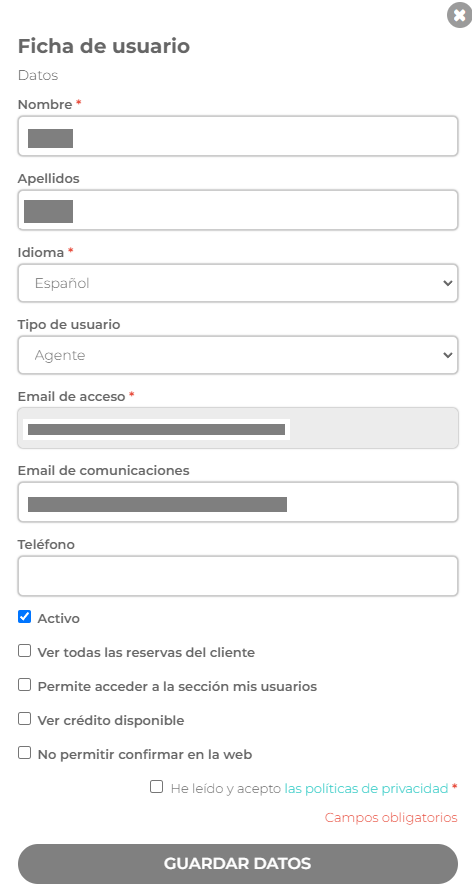The height and width of the screenshot is (896, 472).
Task: Open las políticas de privacidad link
Action: [x=366, y=789]
